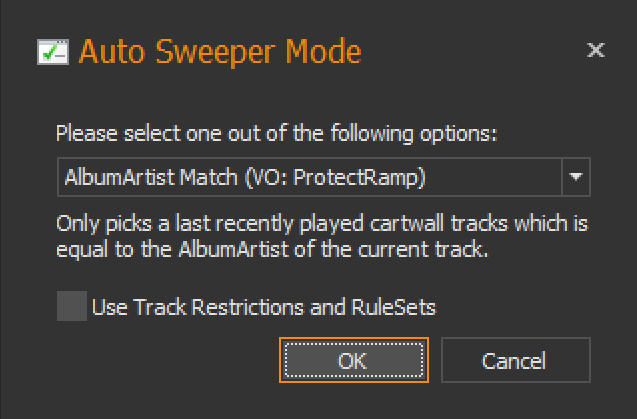Viewport: 637px width, 419px height.
Task: Click the "Auto Sweeper Mode" title text
Action: tap(220, 51)
